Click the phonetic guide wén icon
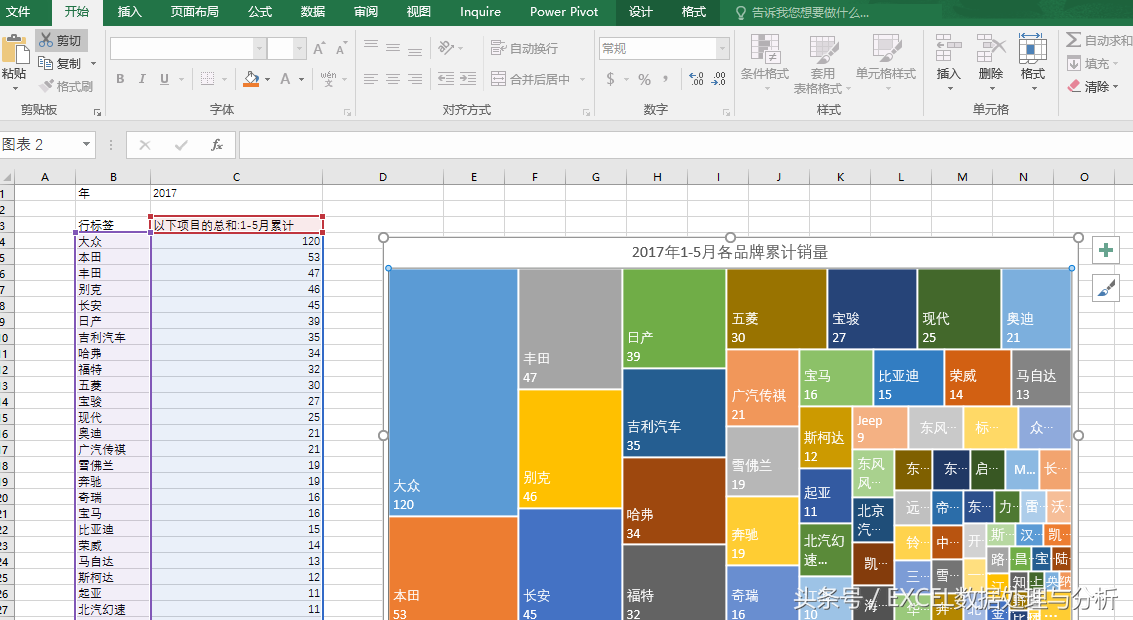This screenshot has height=620, width=1133. 328,79
